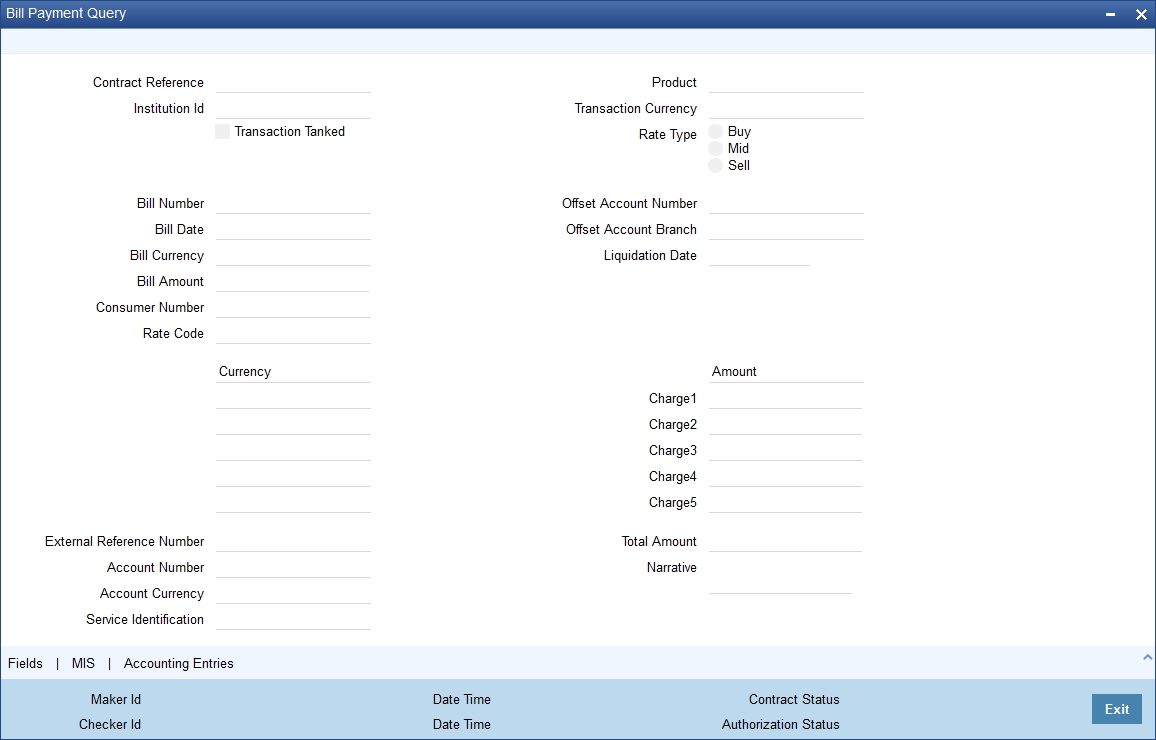
Task: Click the Consumer Number field
Action: [x=292, y=306]
